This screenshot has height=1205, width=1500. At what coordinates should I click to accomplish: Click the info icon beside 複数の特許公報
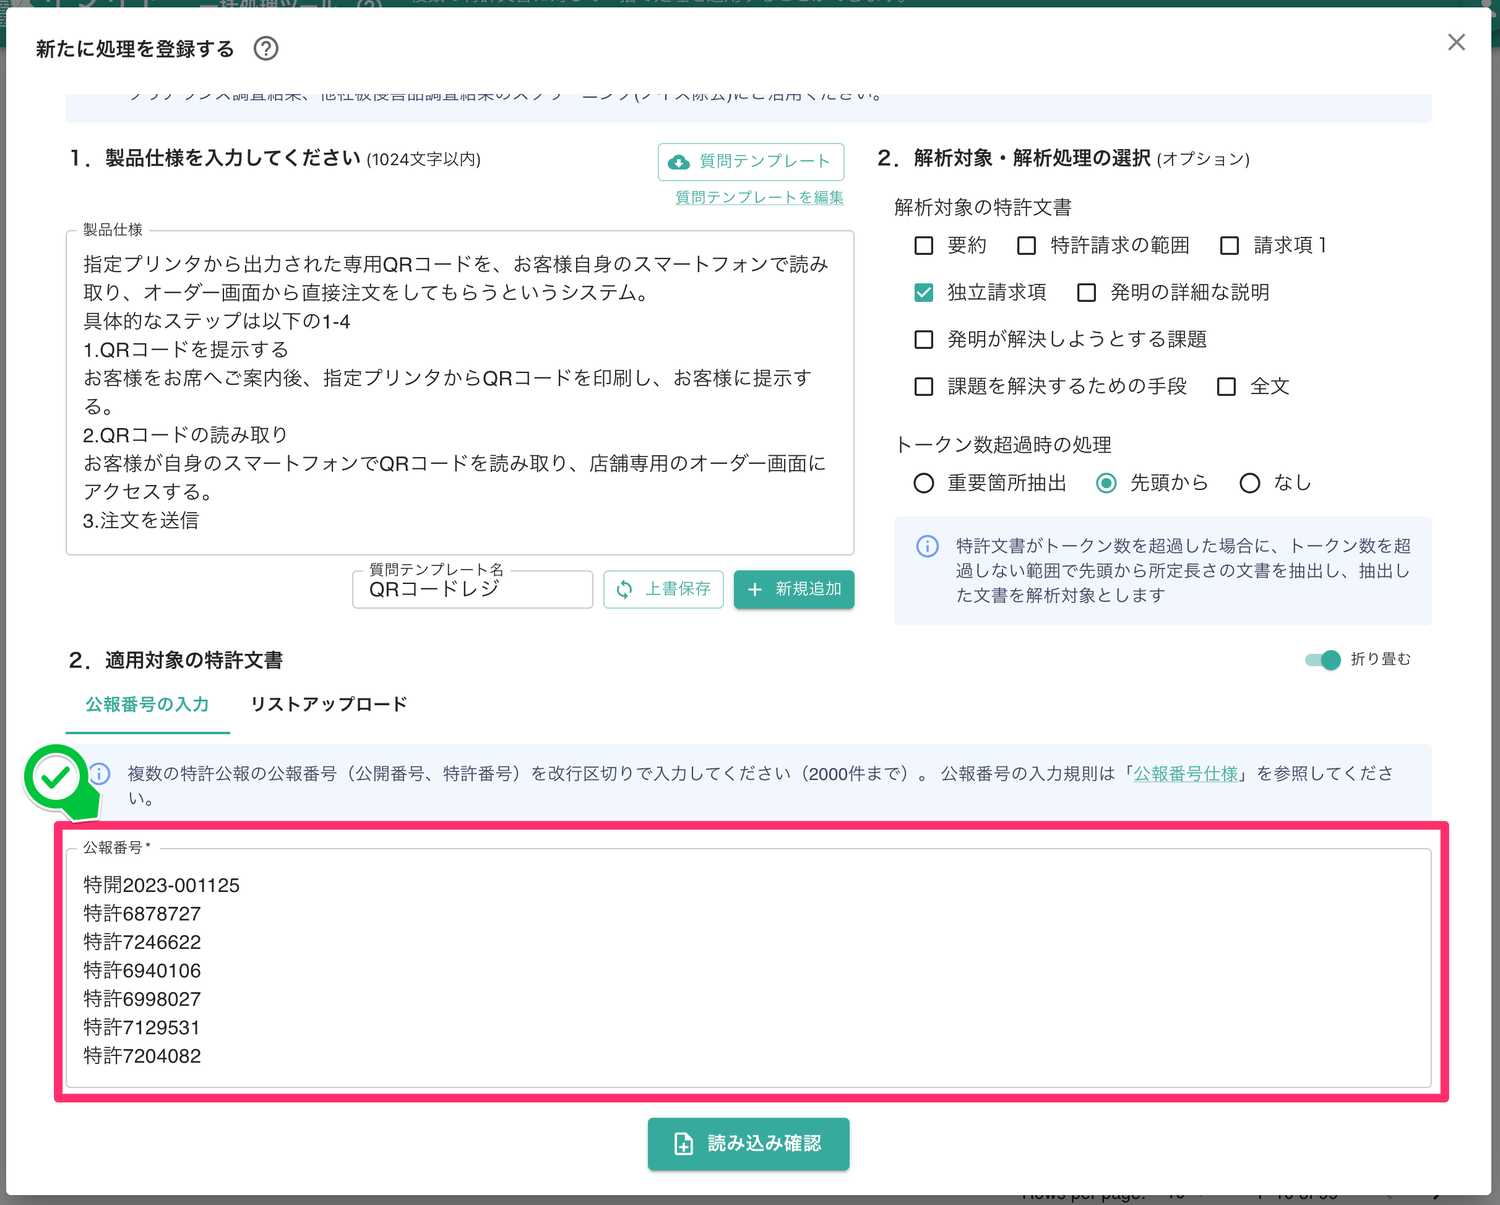(x=100, y=773)
